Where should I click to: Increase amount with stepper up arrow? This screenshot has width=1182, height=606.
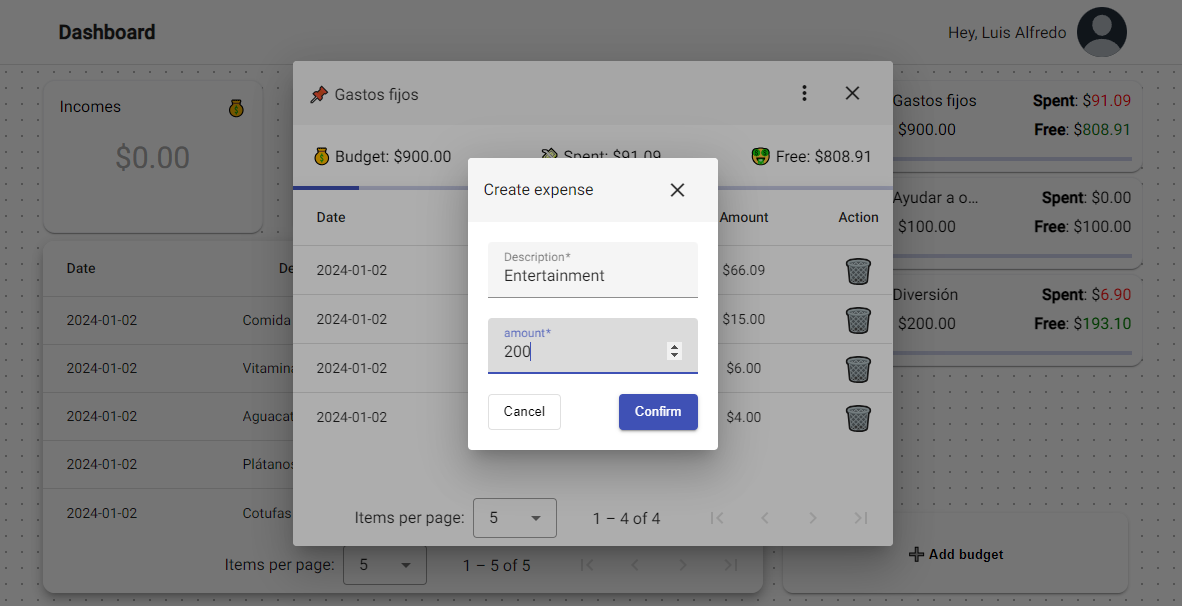(x=675, y=347)
